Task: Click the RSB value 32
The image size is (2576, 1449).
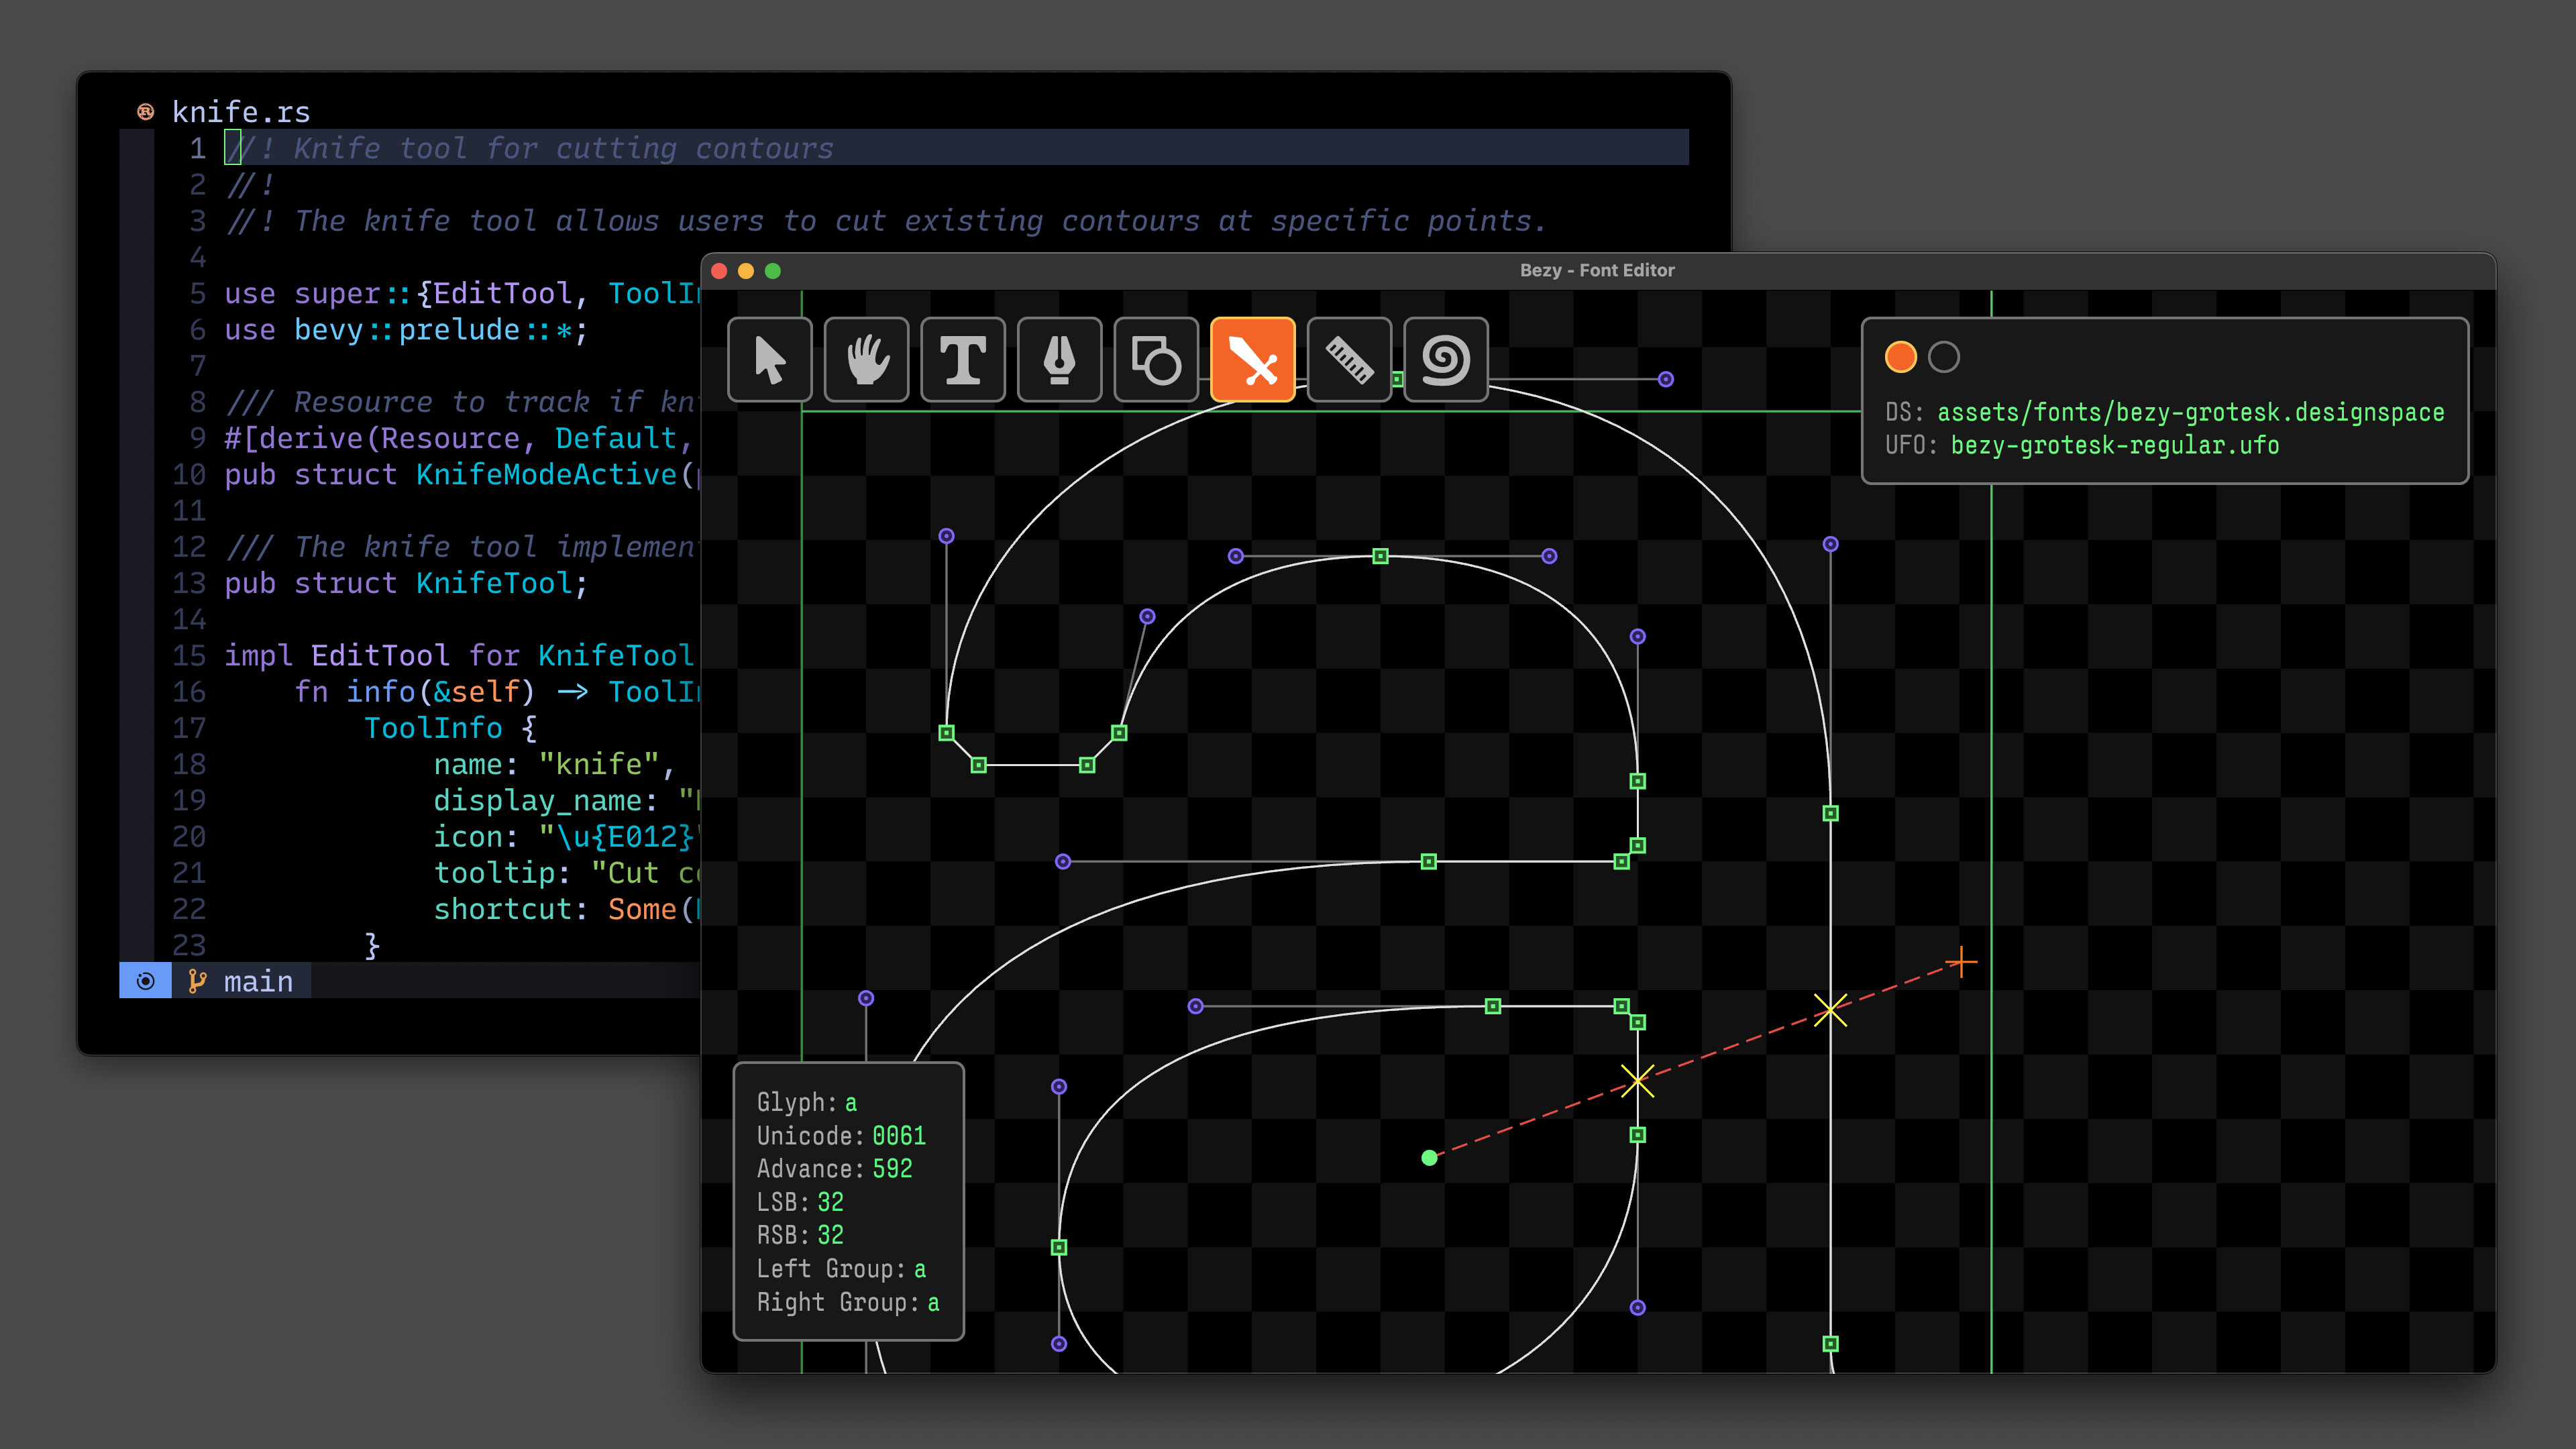Action: tap(830, 1235)
